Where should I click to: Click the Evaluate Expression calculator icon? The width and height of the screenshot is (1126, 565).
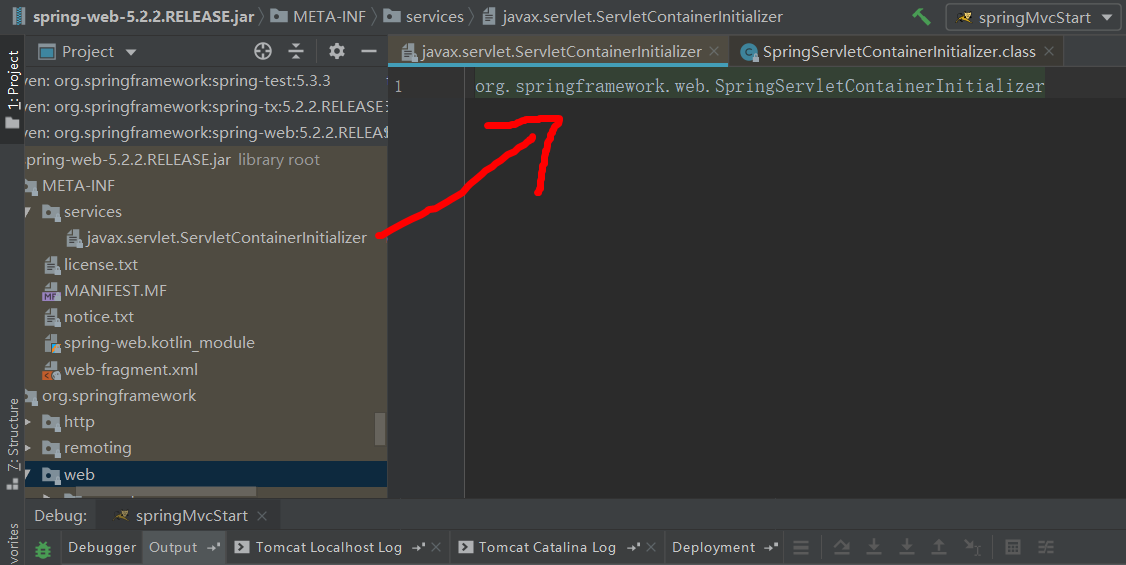pyautogui.click(x=1013, y=547)
